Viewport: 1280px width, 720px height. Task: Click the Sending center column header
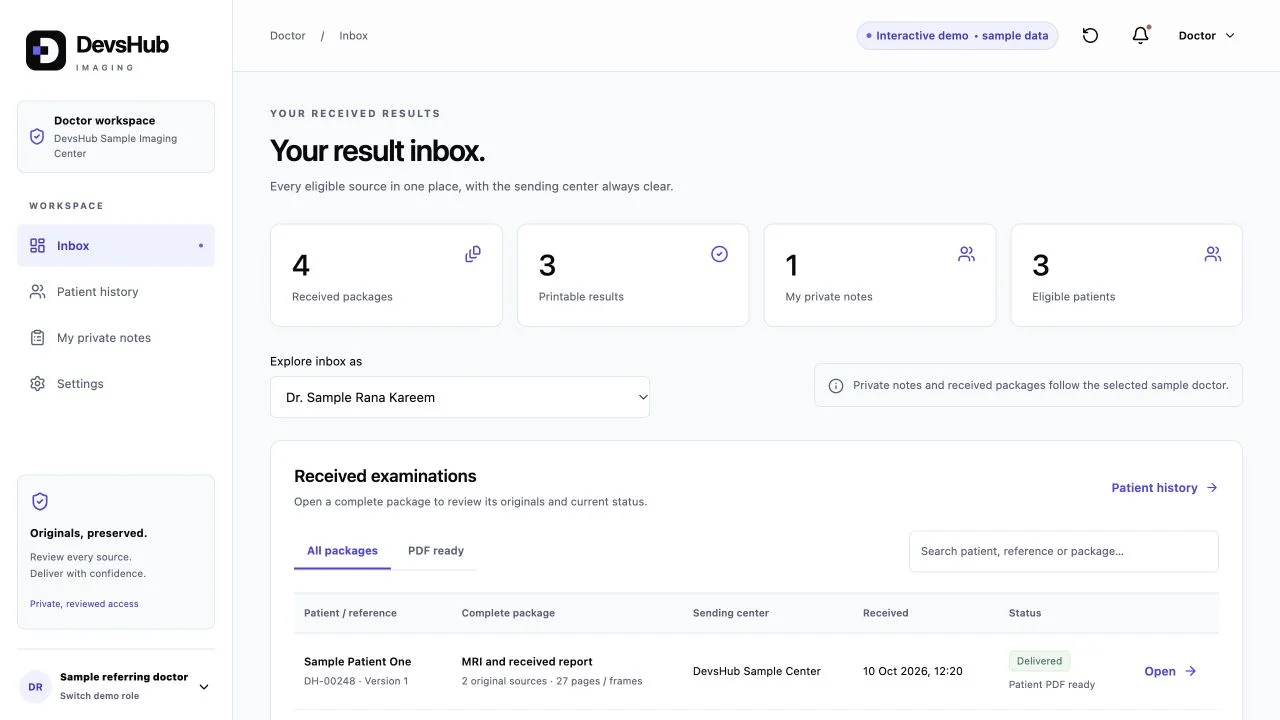click(x=731, y=613)
